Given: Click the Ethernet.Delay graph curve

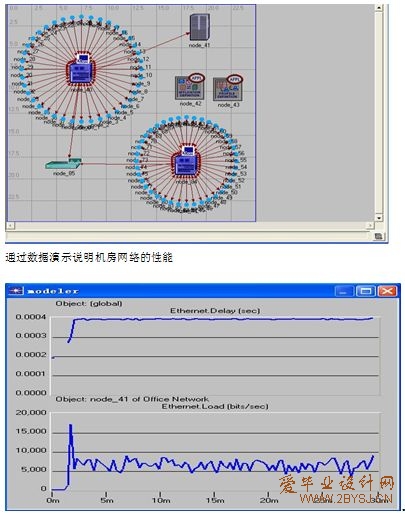Looking at the screenshot, I should click(x=220, y=319).
